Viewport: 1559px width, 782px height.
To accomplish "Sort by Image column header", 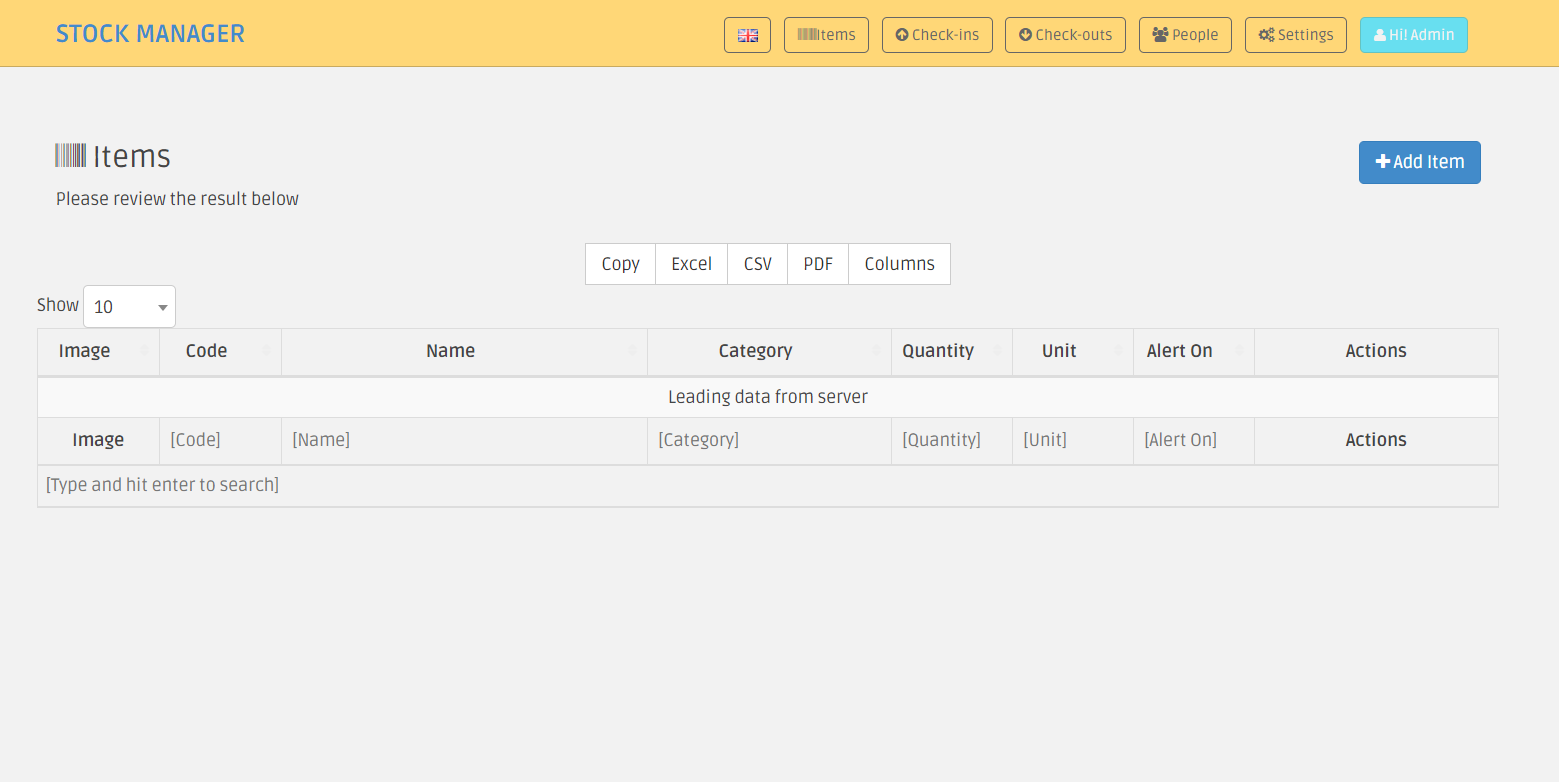I will tap(98, 352).
